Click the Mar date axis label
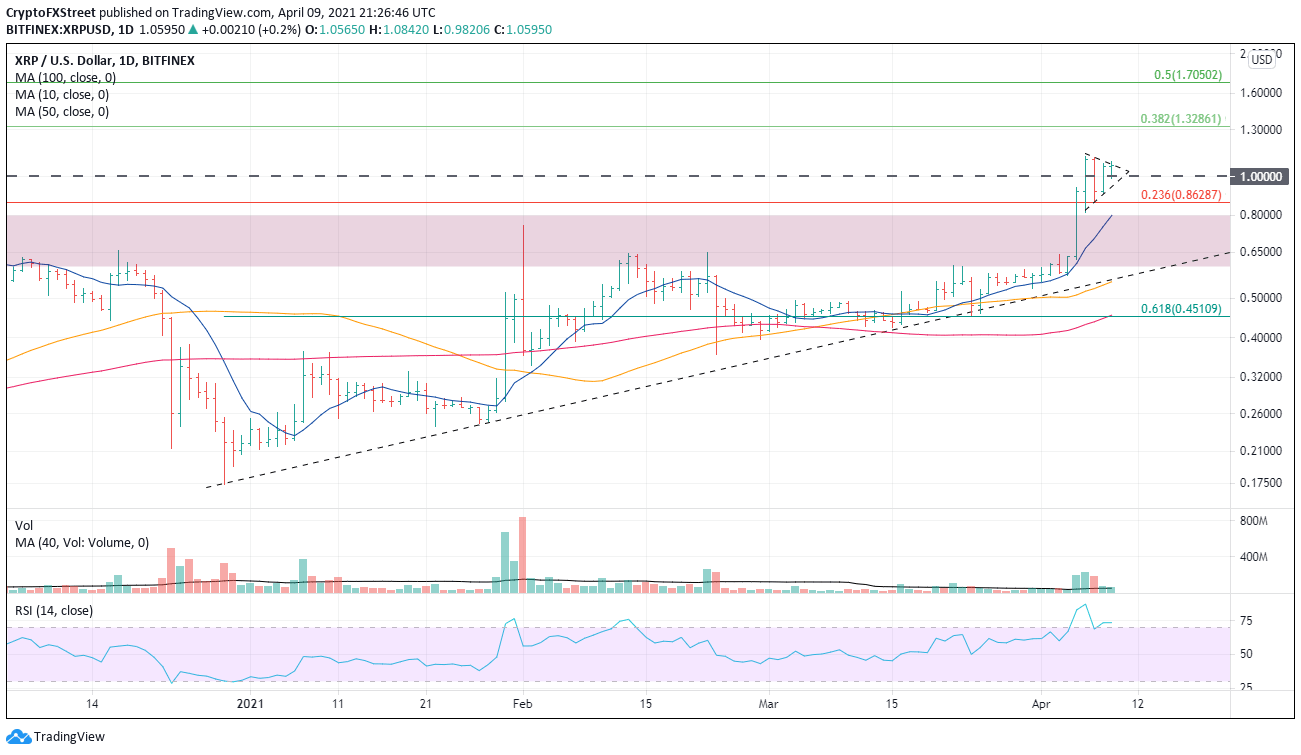1301x755 pixels. click(x=767, y=703)
